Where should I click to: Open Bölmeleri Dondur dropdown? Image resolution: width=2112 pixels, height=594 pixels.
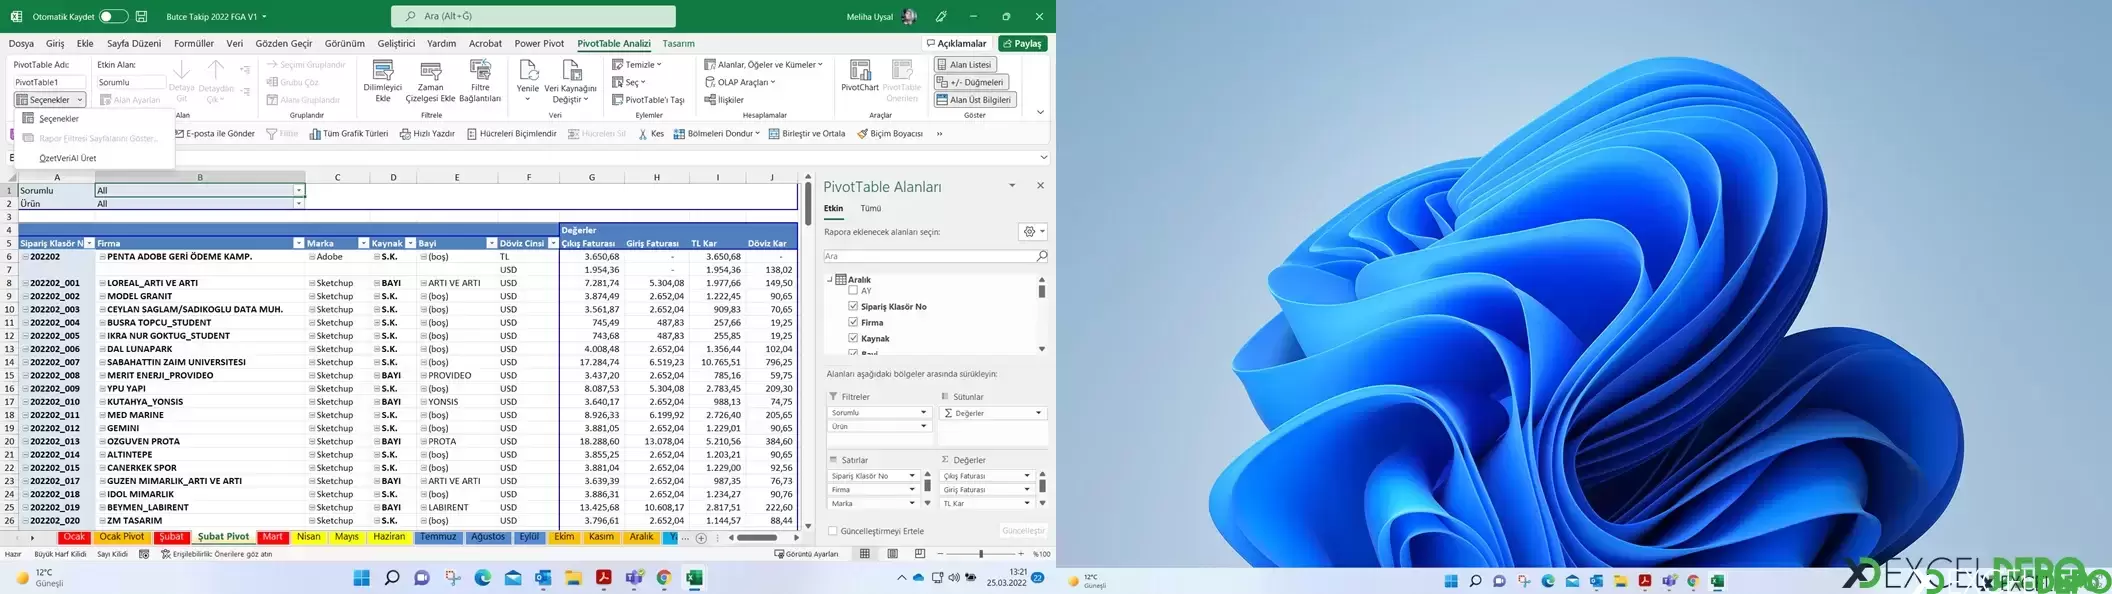[716, 134]
